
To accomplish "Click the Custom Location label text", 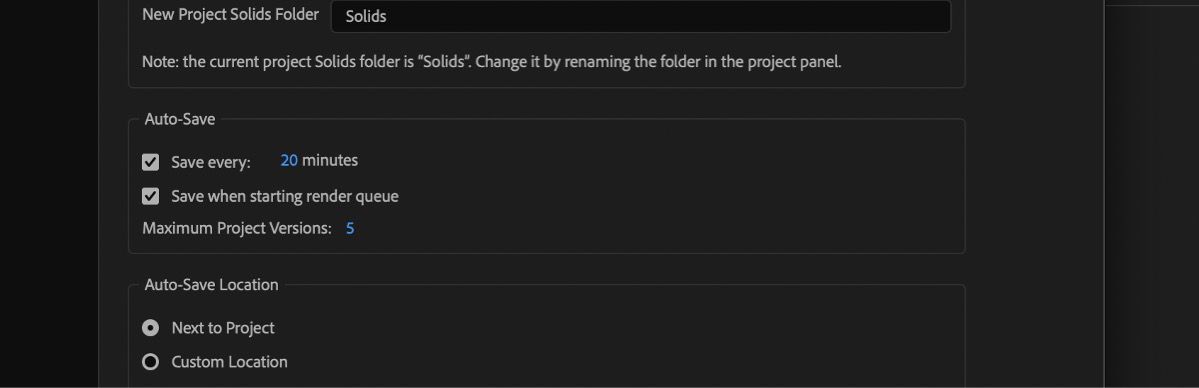I will coord(229,362).
